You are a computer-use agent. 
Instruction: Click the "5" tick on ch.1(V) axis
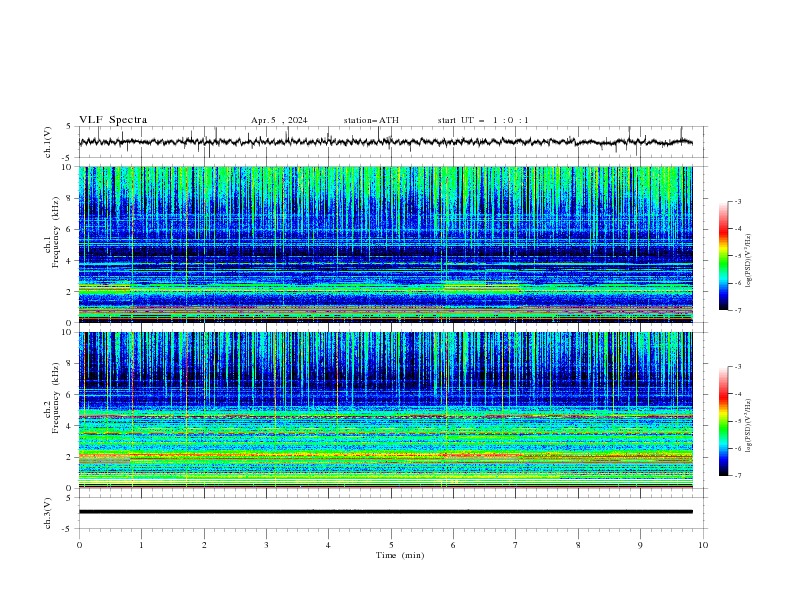pyautogui.click(x=69, y=126)
